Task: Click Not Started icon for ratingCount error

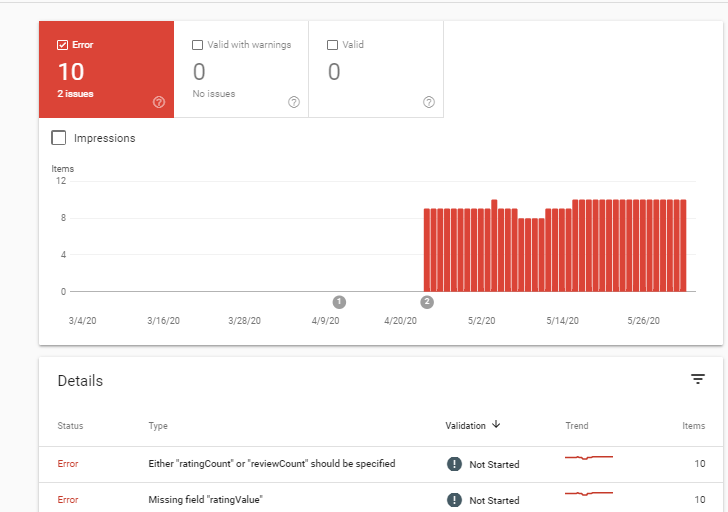Action: coord(454,464)
